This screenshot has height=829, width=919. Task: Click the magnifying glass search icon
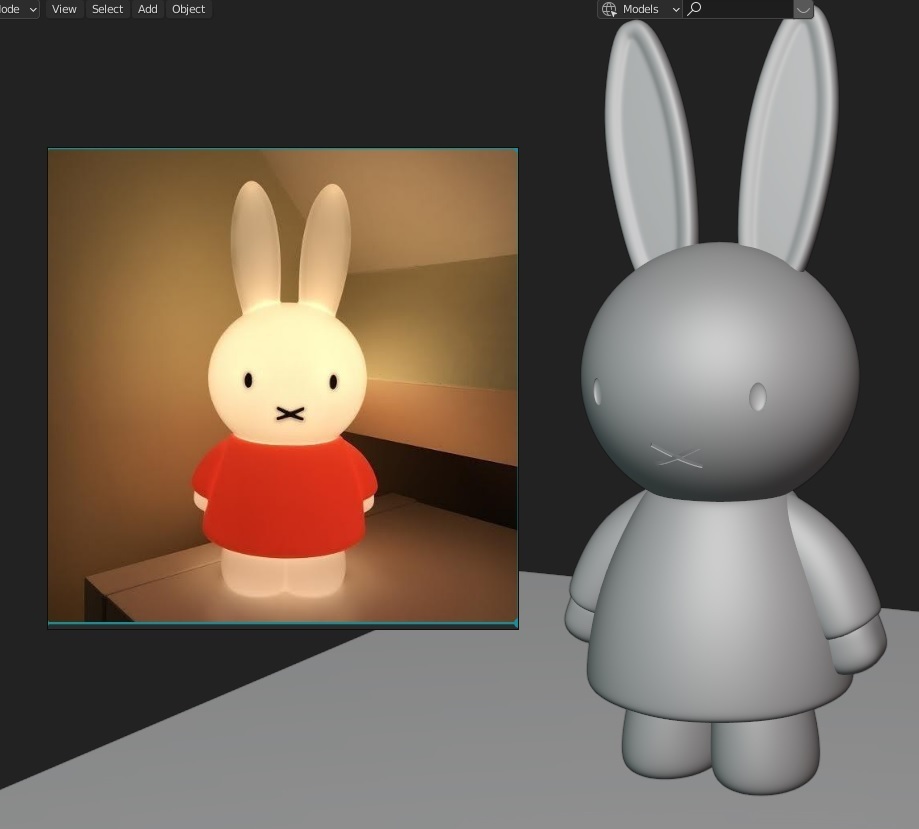[x=695, y=9]
